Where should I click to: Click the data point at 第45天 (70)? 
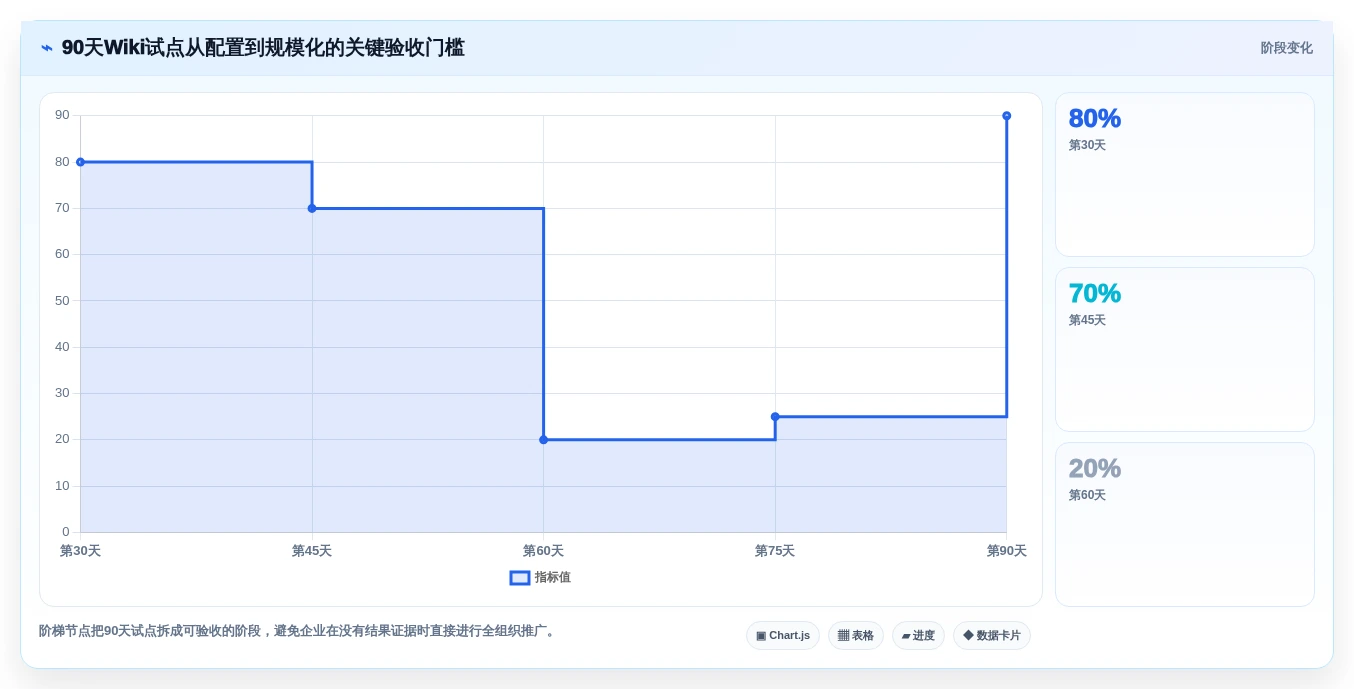pyautogui.click(x=312, y=208)
